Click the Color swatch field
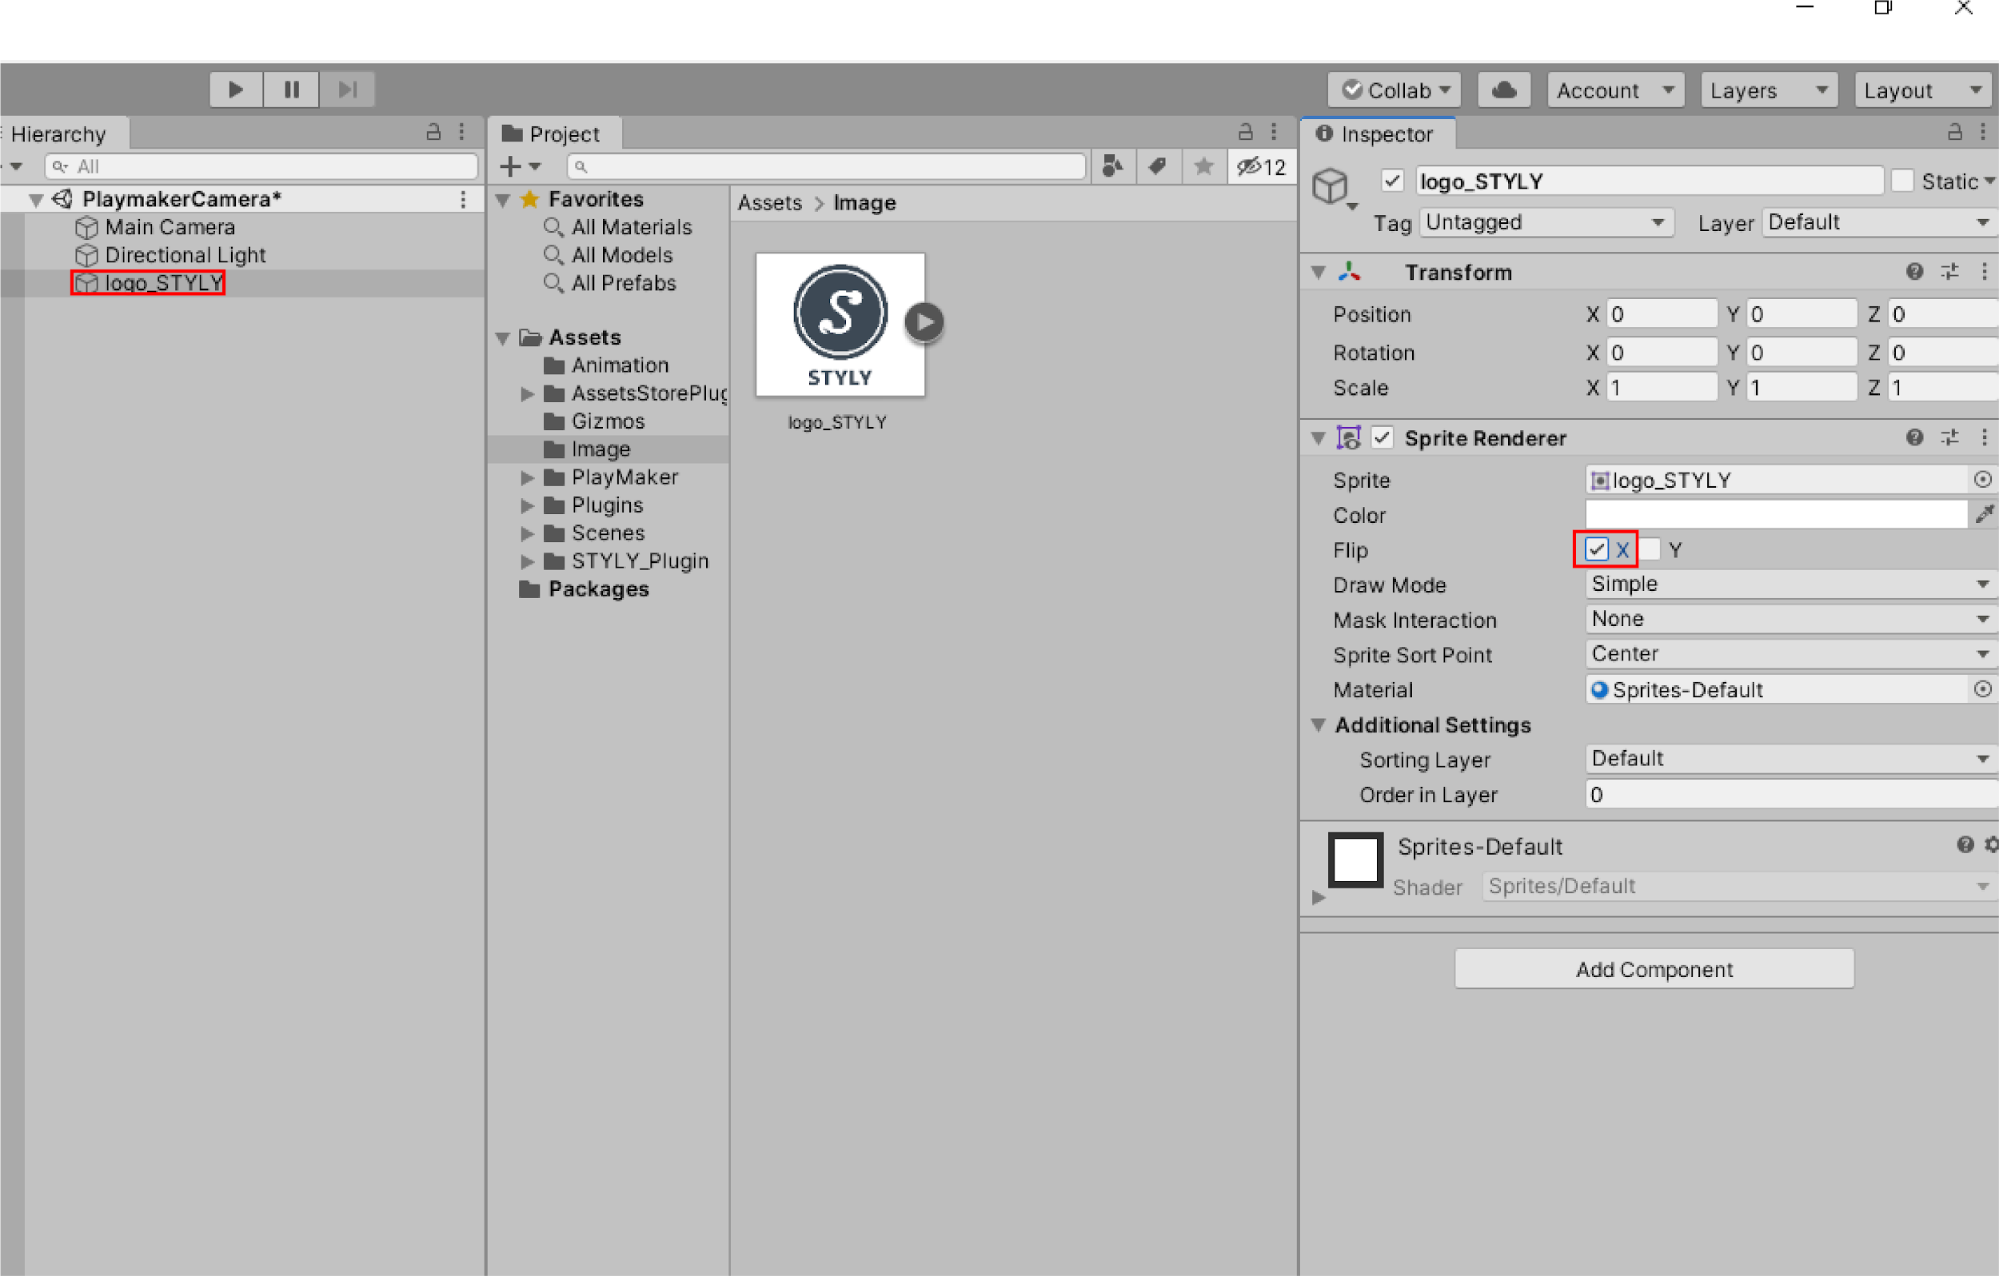Screen dimensions: 1999x1277 click(x=1777, y=514)
